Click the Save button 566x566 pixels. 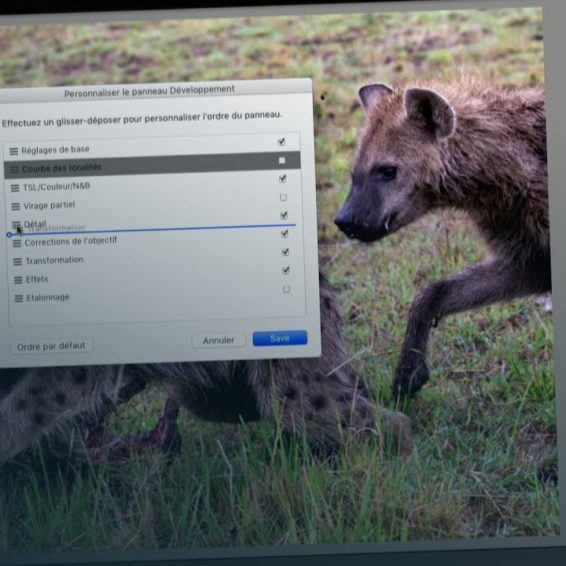point(280,338)
